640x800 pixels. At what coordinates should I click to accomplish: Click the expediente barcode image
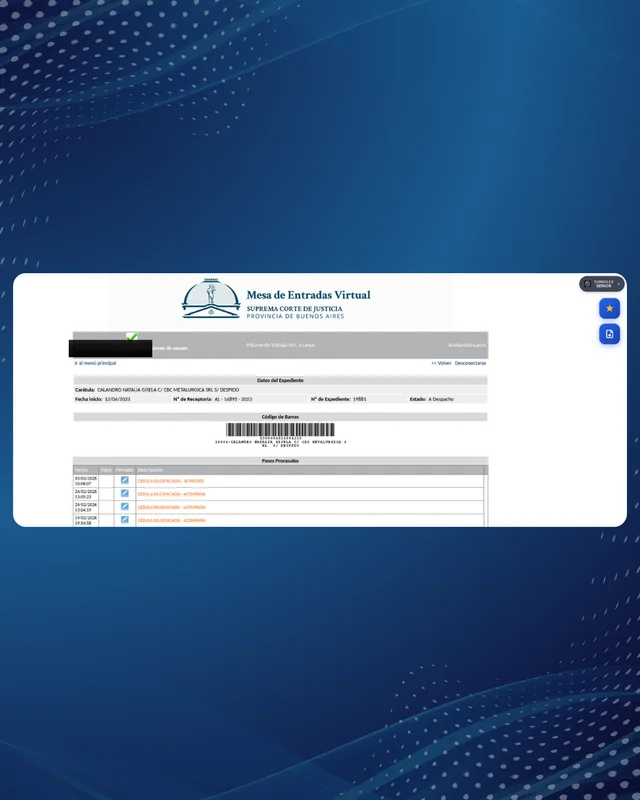(x=280, y=430)
